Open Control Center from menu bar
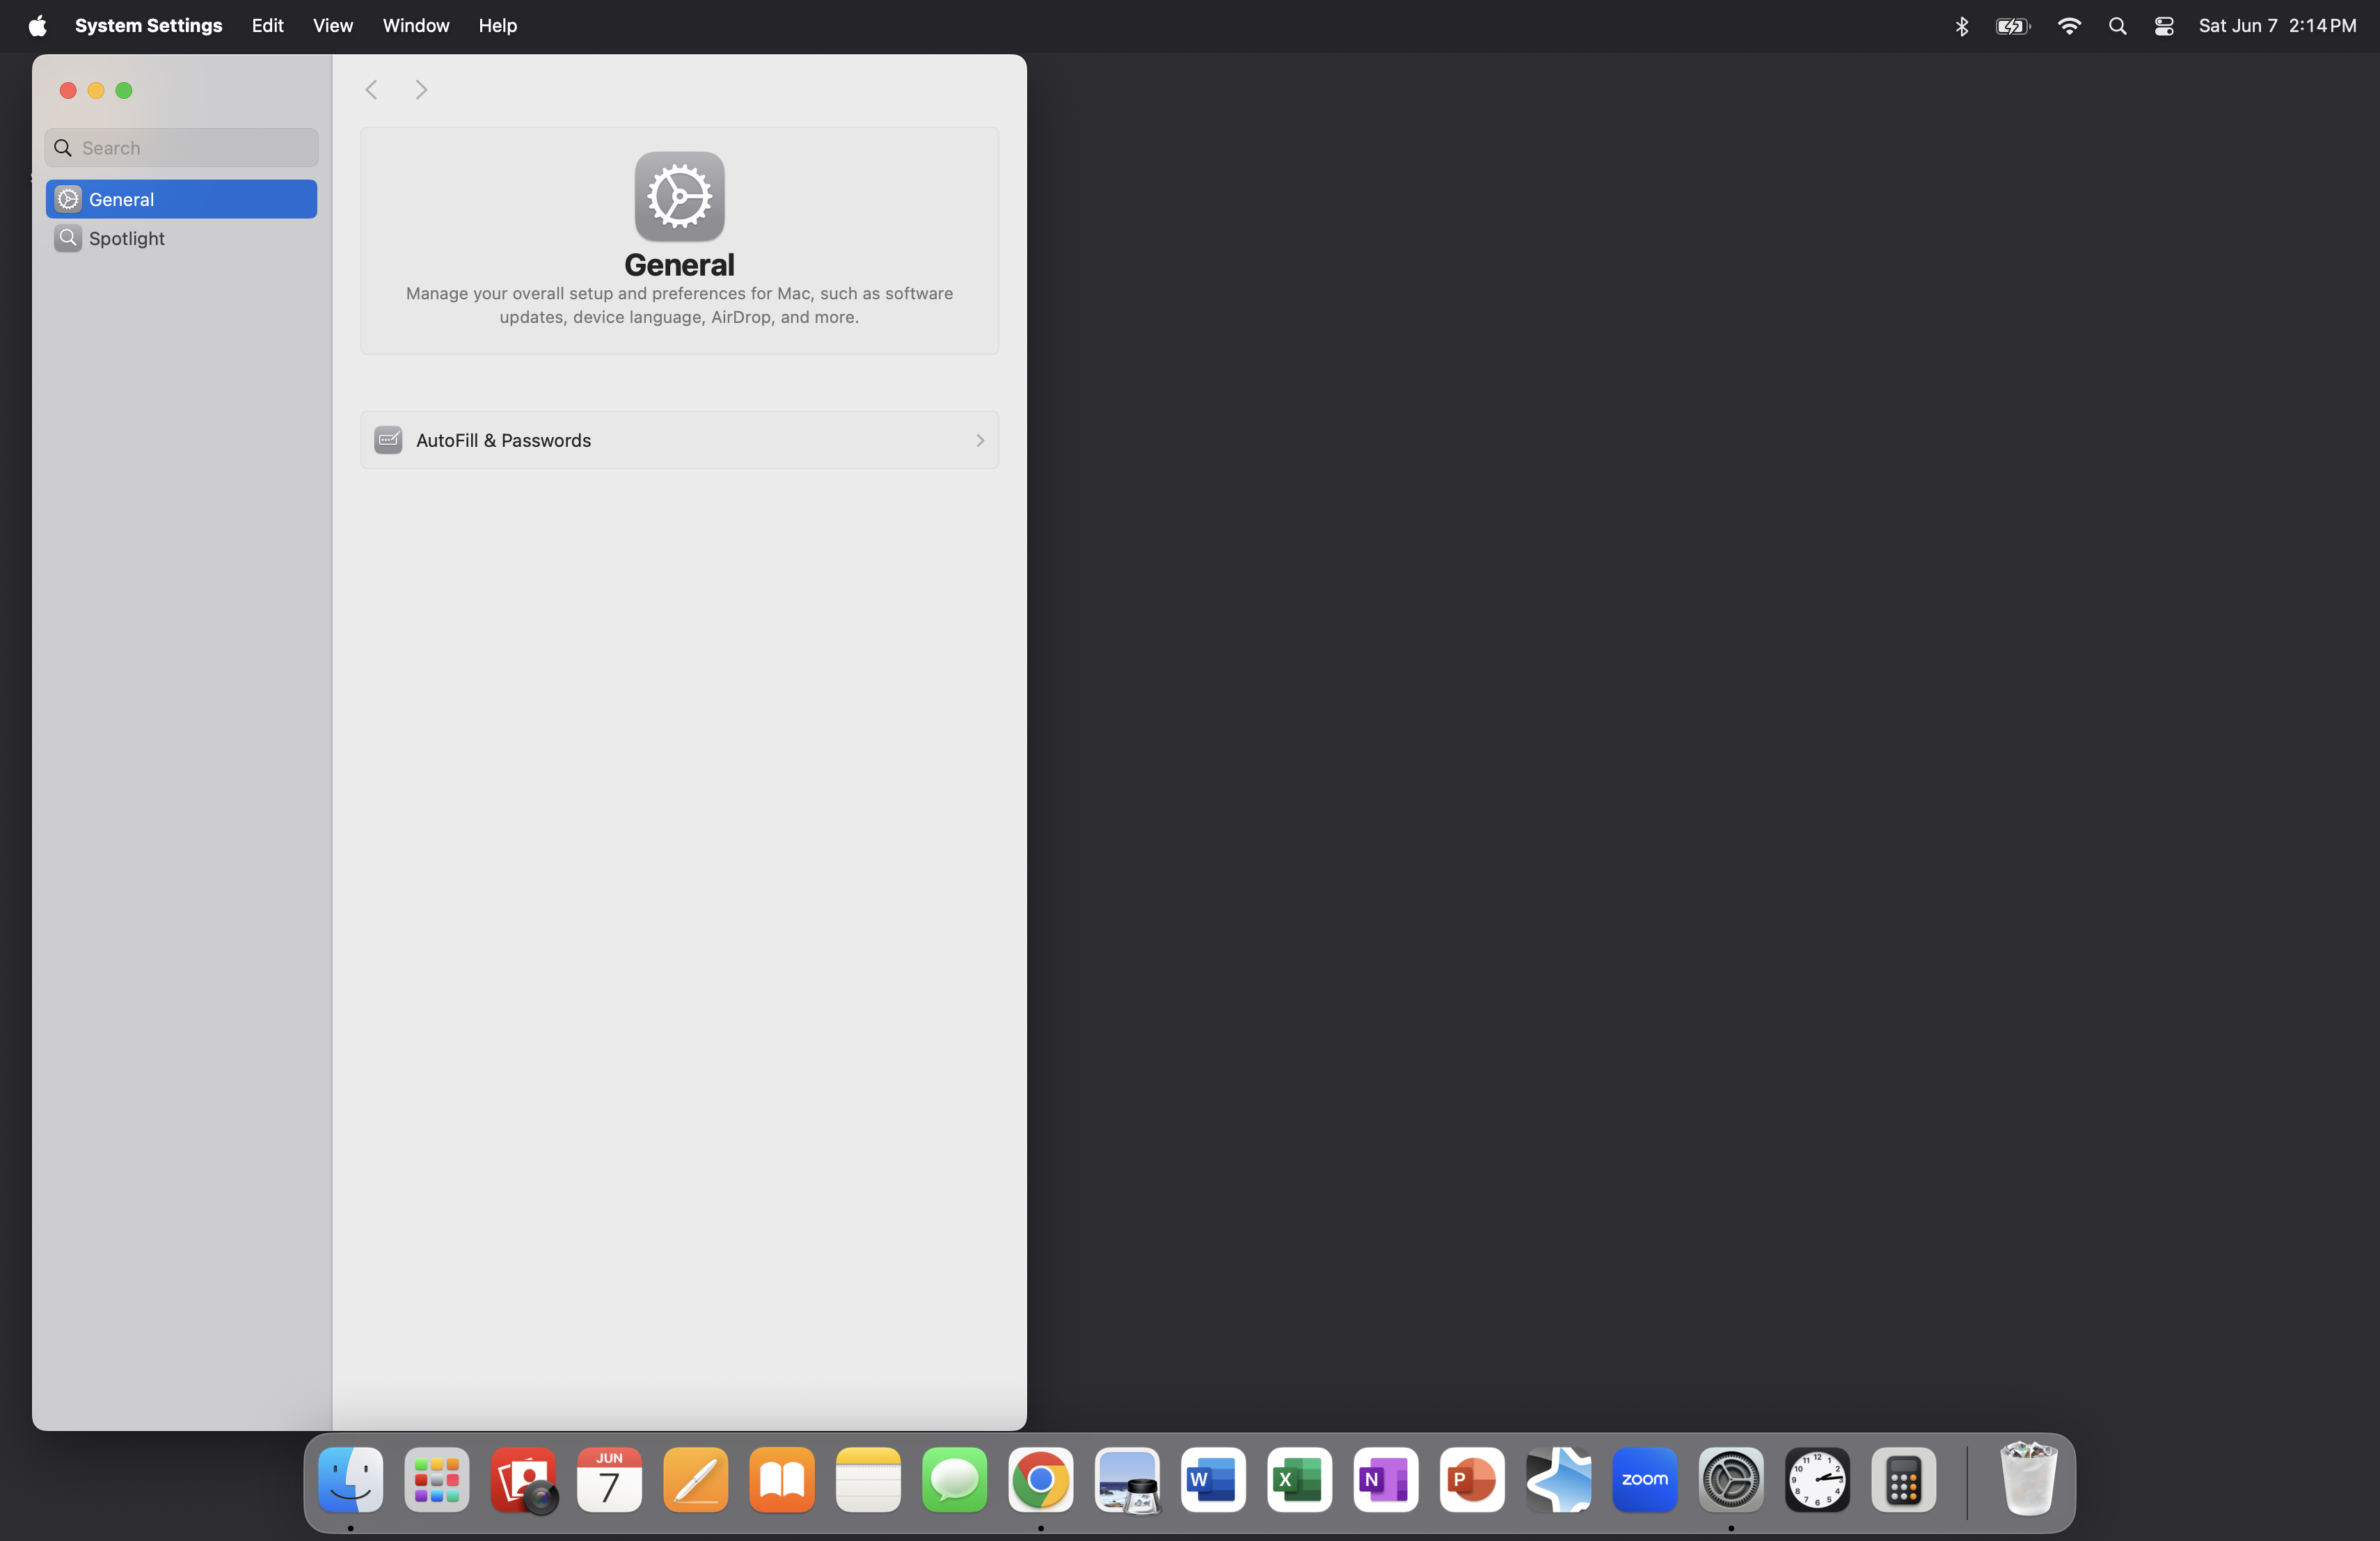The width and height of the screenshot is (2380, 1541). [x=2164, y=26]
